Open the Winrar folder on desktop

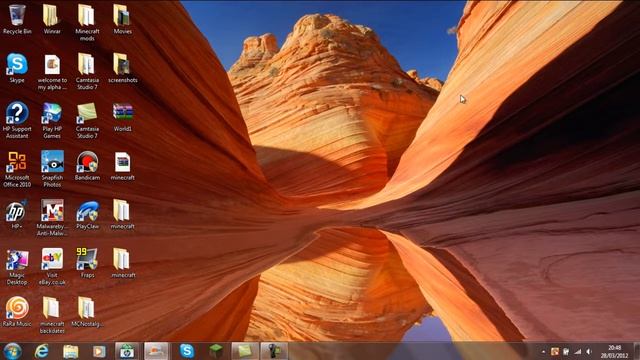tap(51, 19)
